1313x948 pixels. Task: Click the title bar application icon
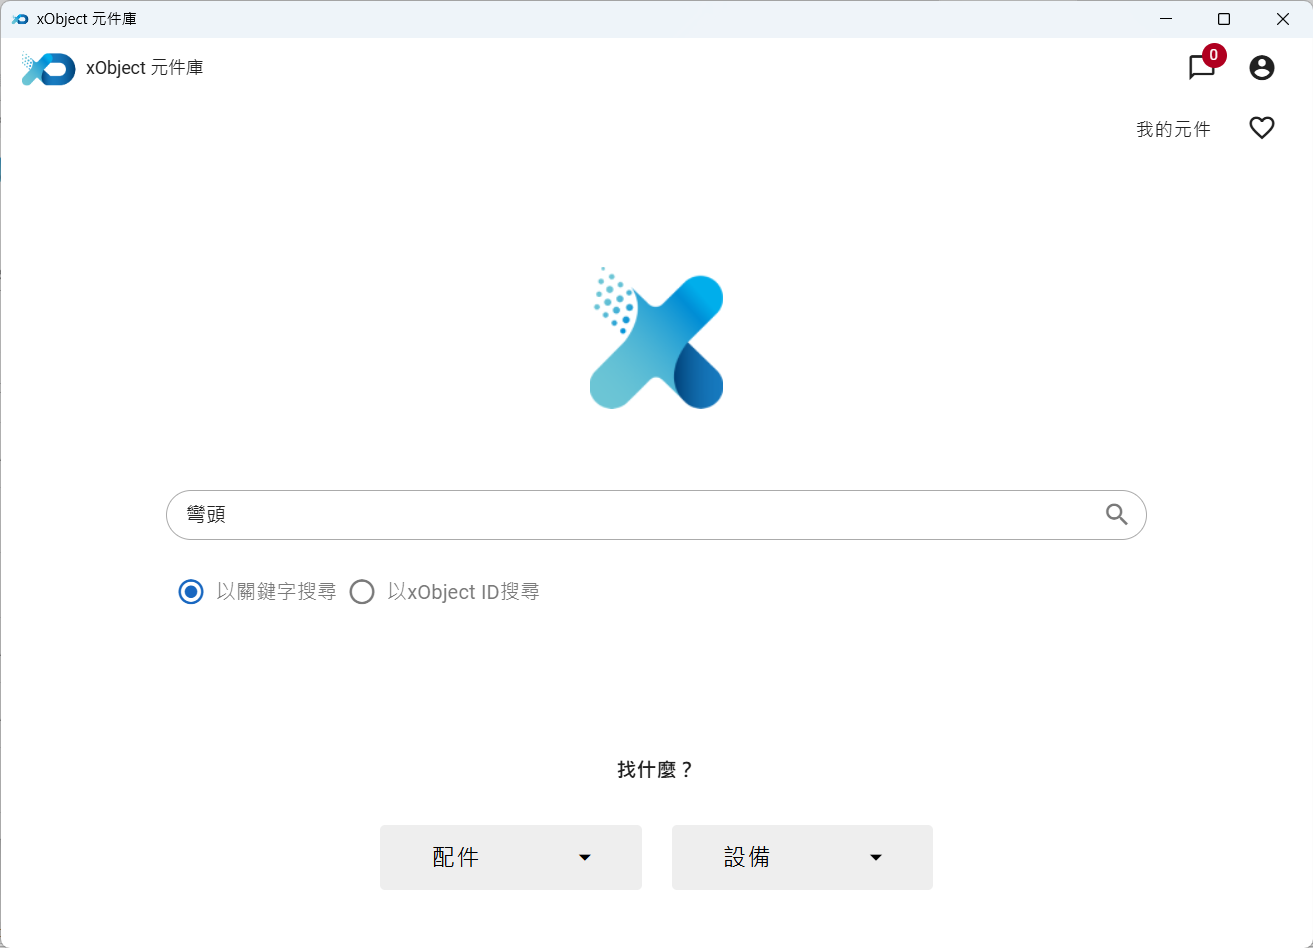click(20, 19)
